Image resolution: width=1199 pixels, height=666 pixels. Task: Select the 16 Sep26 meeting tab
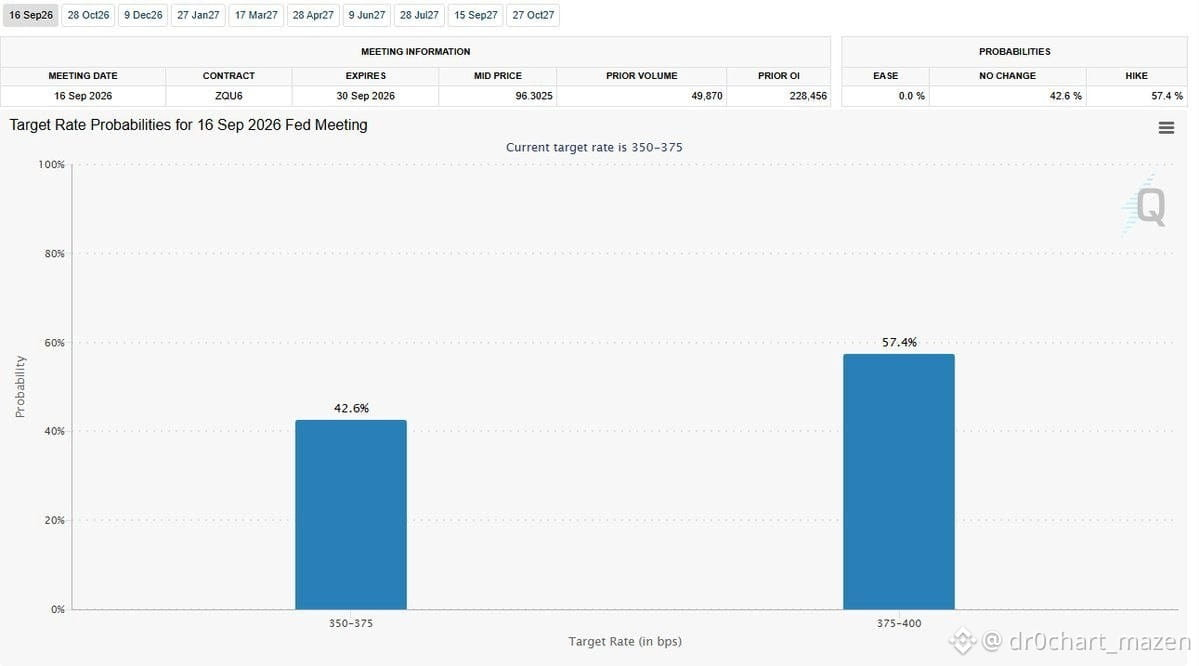(x=31, y=15)
